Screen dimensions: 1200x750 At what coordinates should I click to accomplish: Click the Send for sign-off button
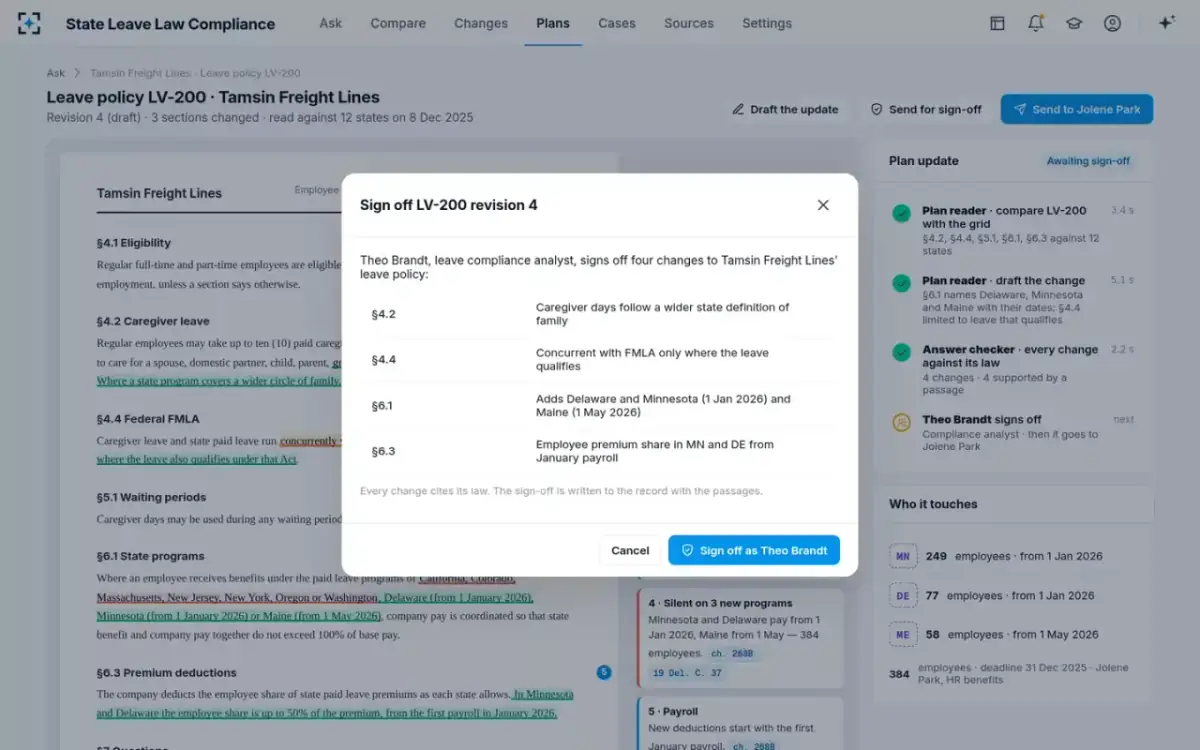[x=926, y=109]
